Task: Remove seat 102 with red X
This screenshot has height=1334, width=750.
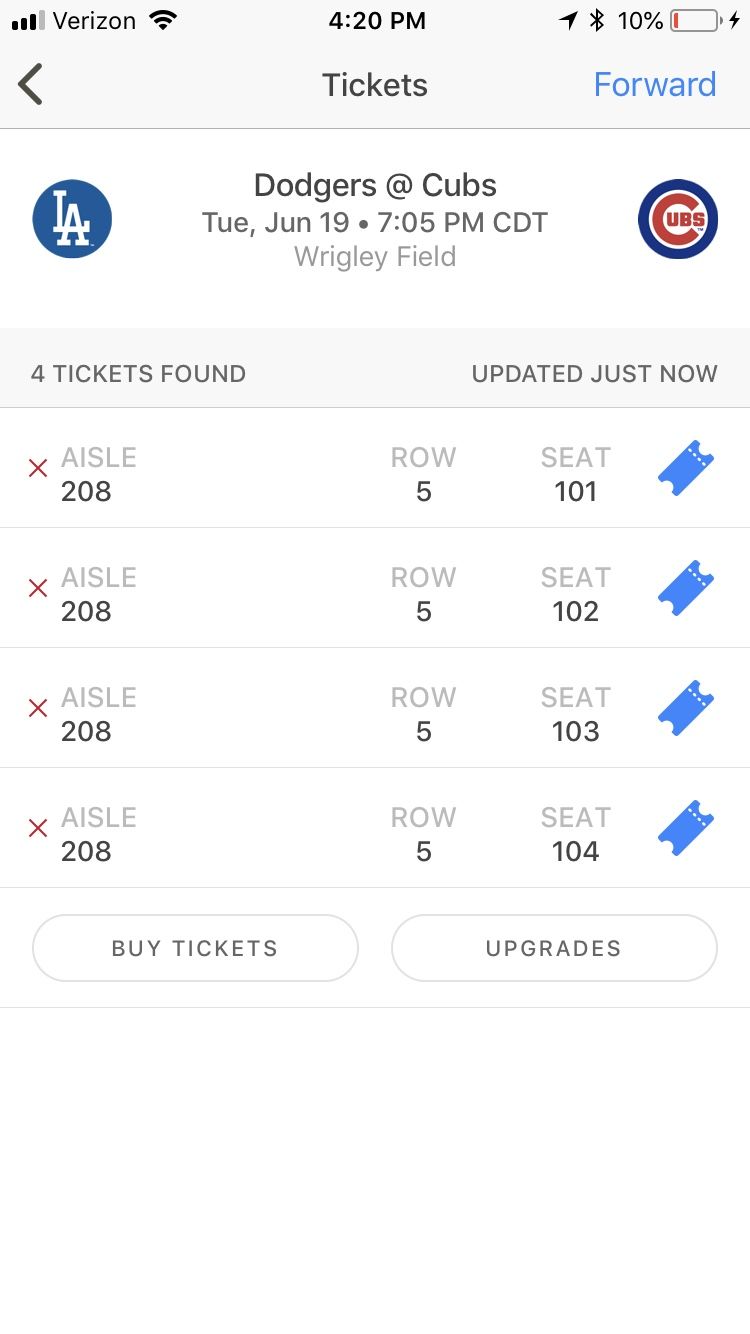Action: (x=38, y=588)
